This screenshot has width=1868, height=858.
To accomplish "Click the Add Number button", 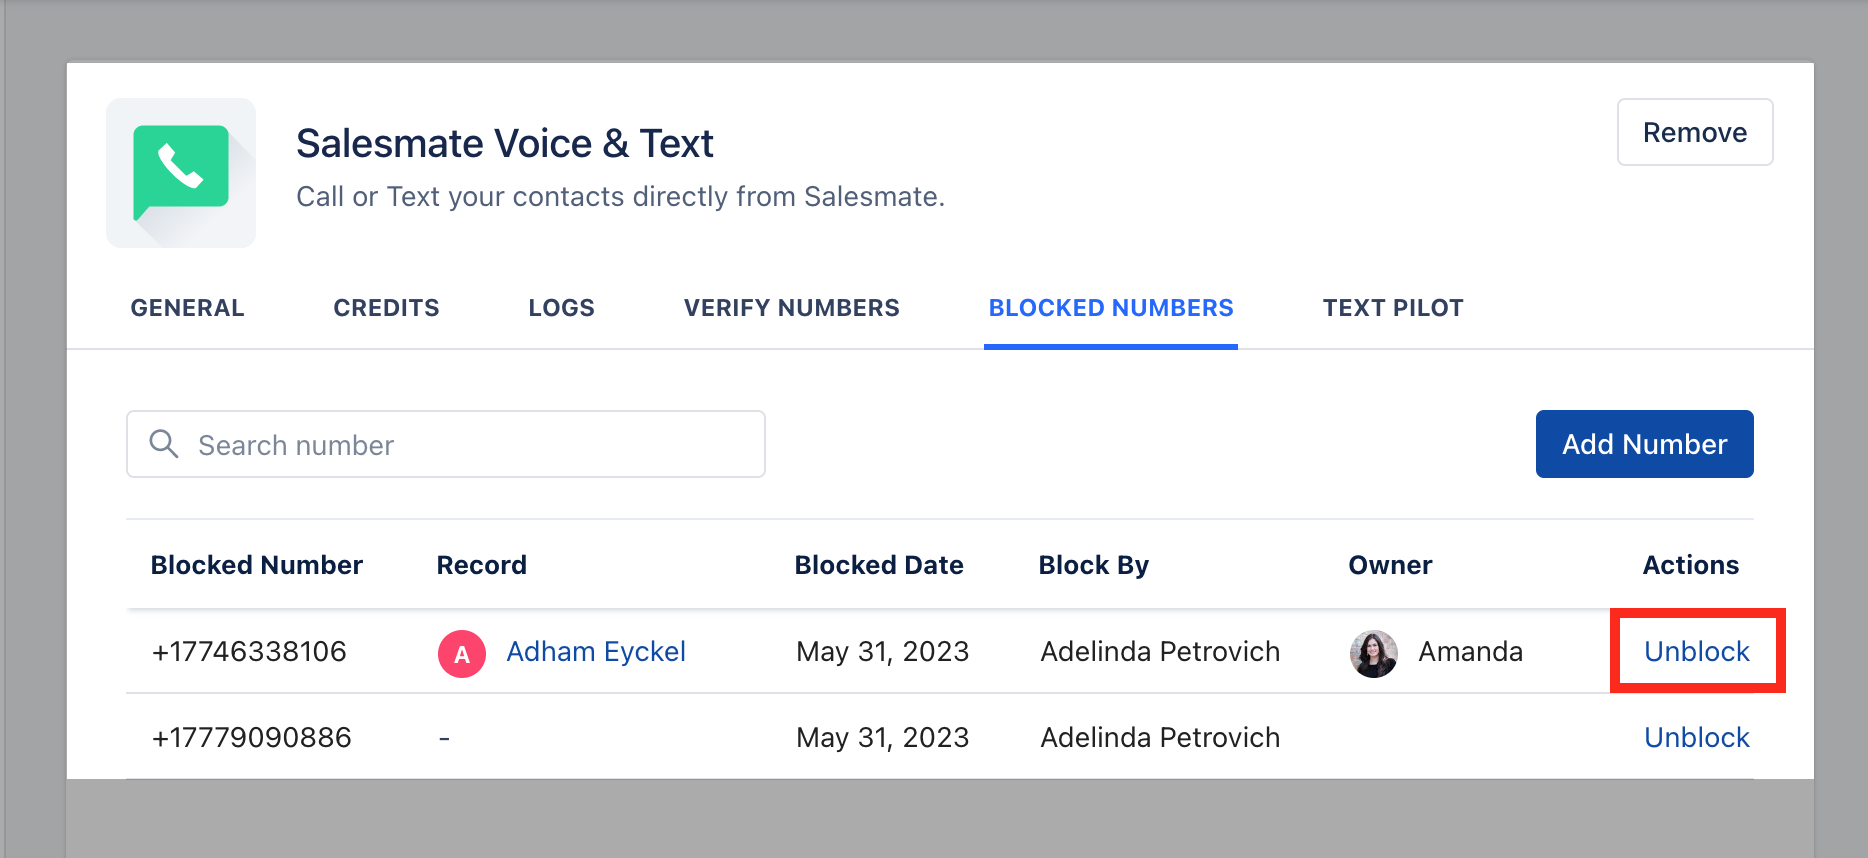I will point(1645,444).
